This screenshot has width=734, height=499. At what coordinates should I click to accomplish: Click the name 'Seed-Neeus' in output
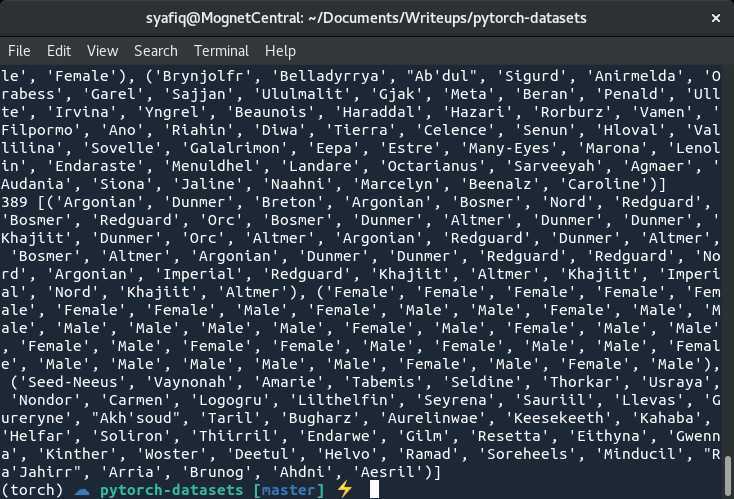tap(73, 382)
